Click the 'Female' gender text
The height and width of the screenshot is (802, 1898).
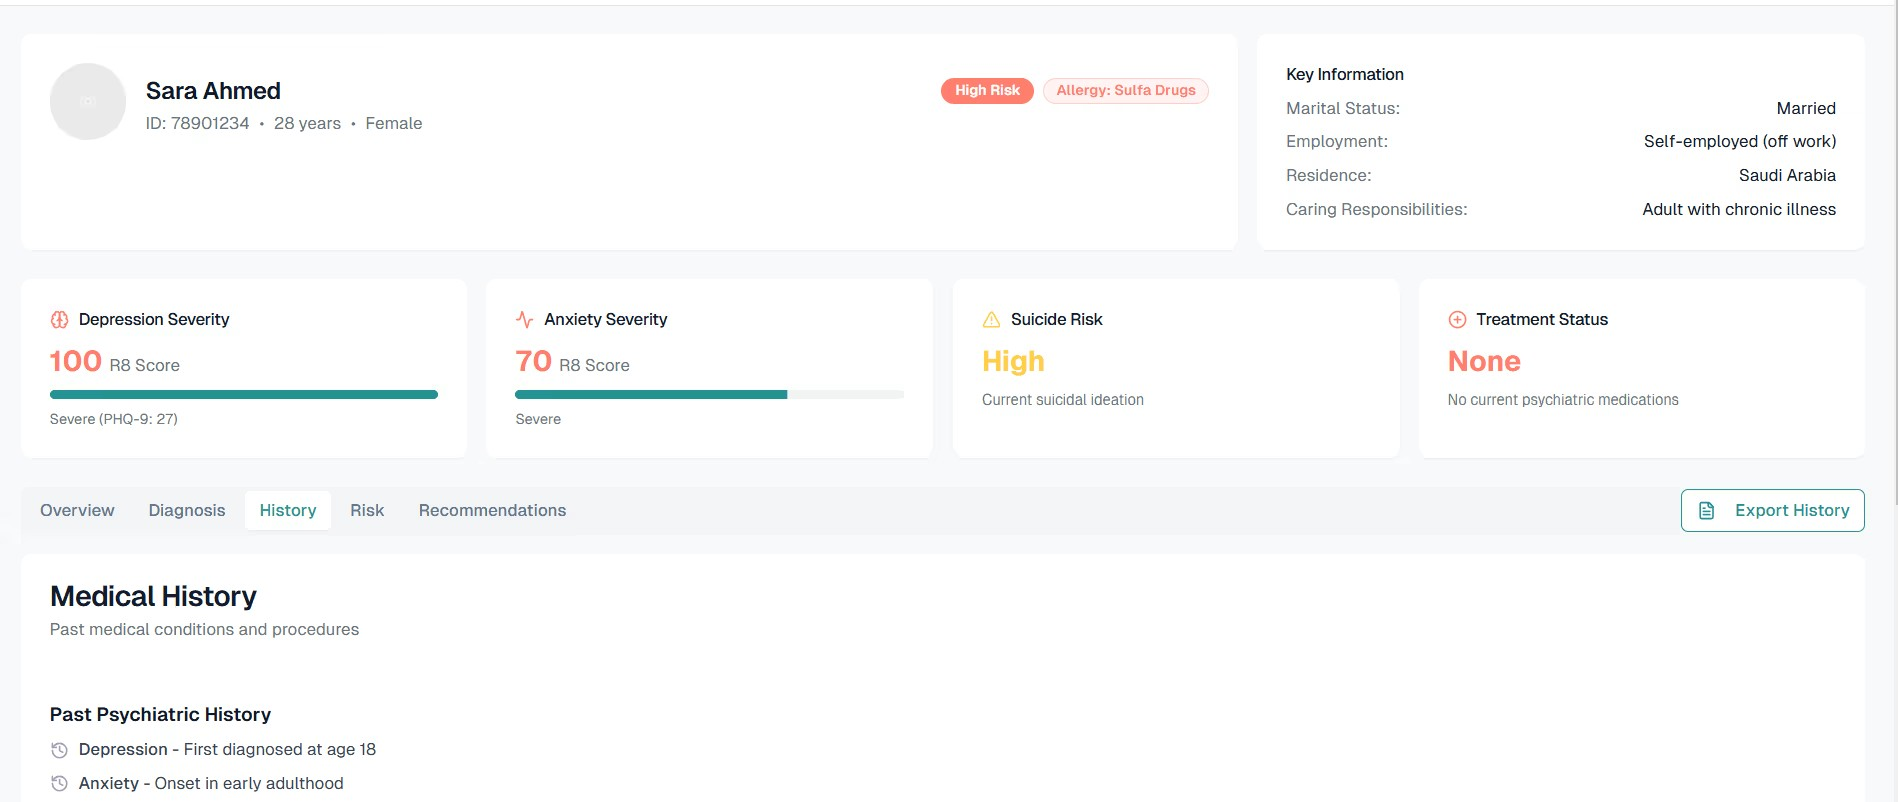tap(394, 123)
